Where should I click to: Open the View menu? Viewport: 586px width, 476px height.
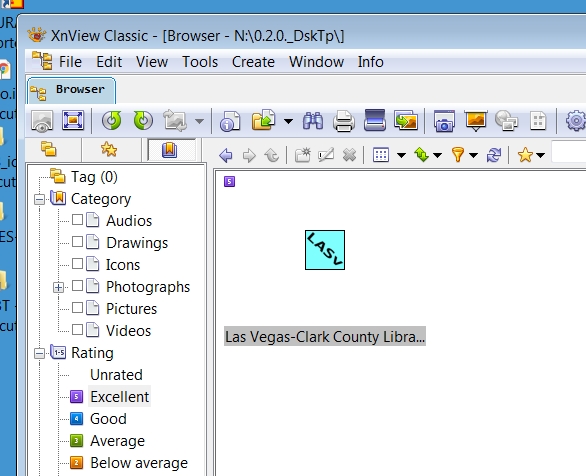152,62
